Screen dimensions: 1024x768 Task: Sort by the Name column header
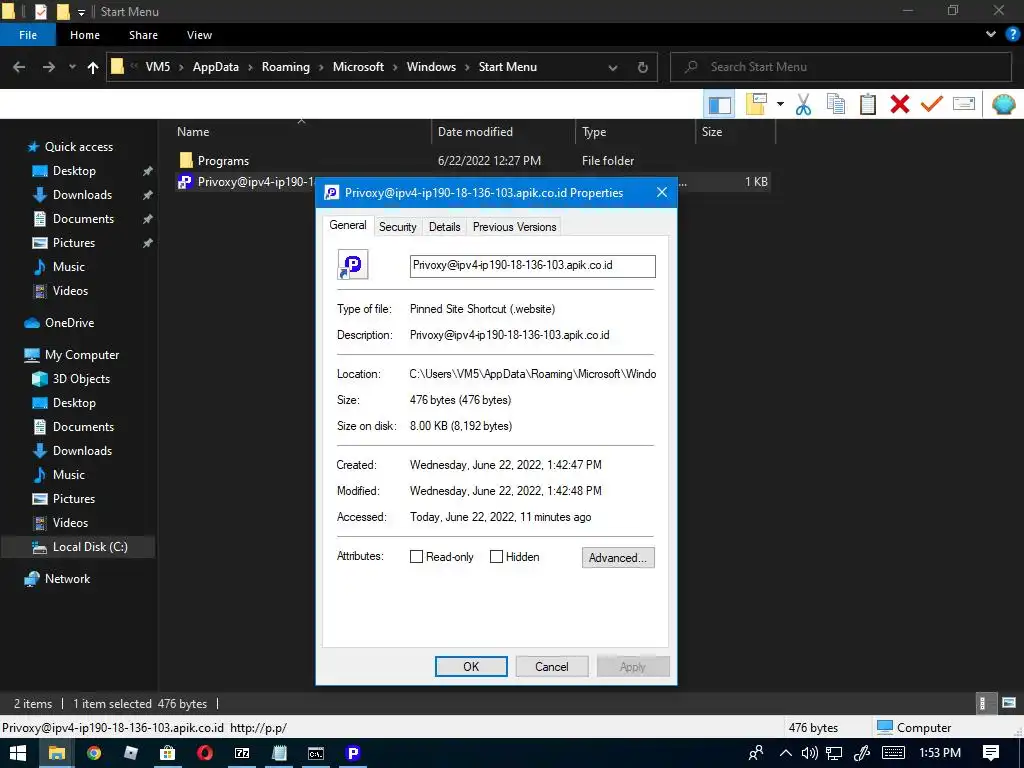(301, 132)
